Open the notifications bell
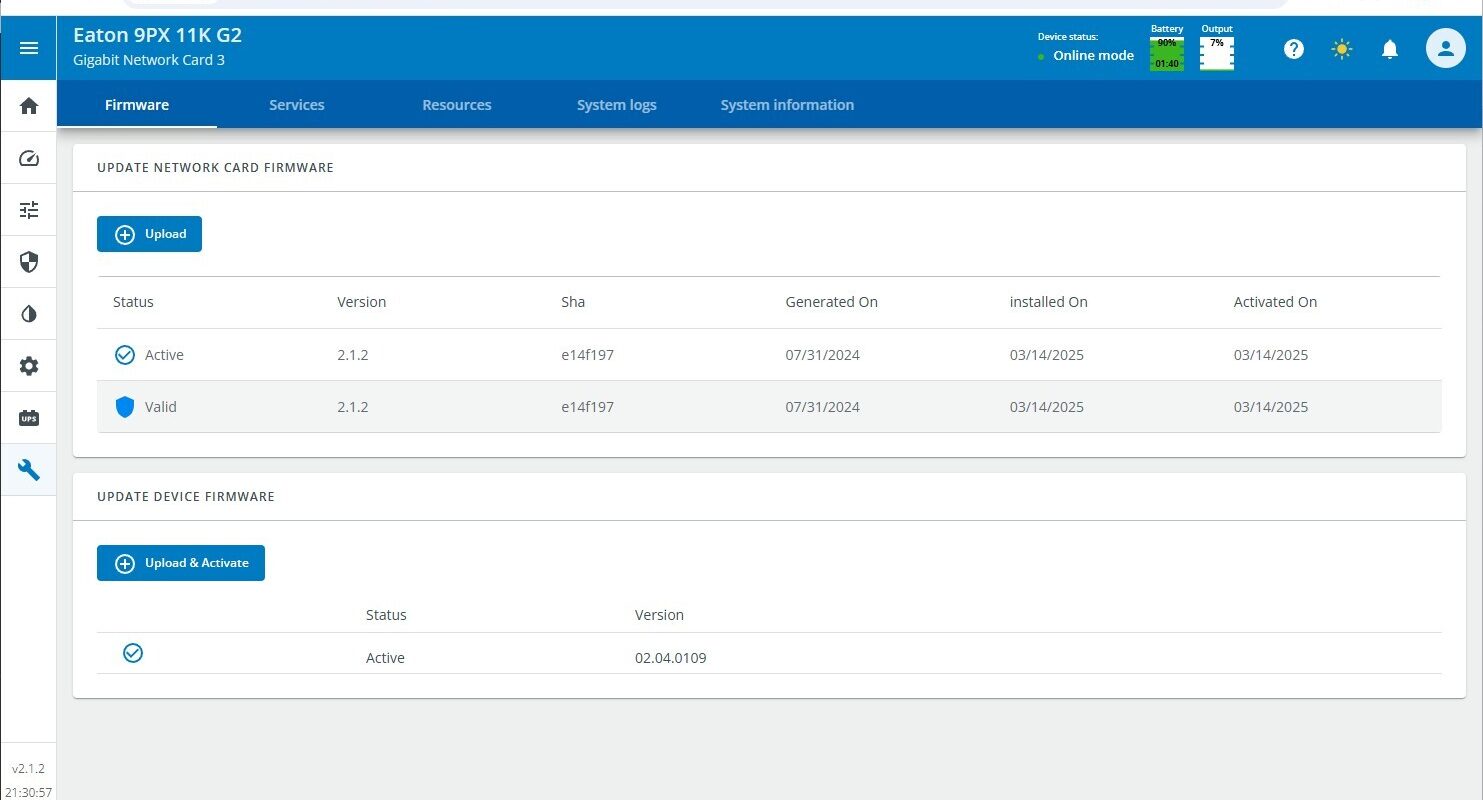 pos(1389,49)
